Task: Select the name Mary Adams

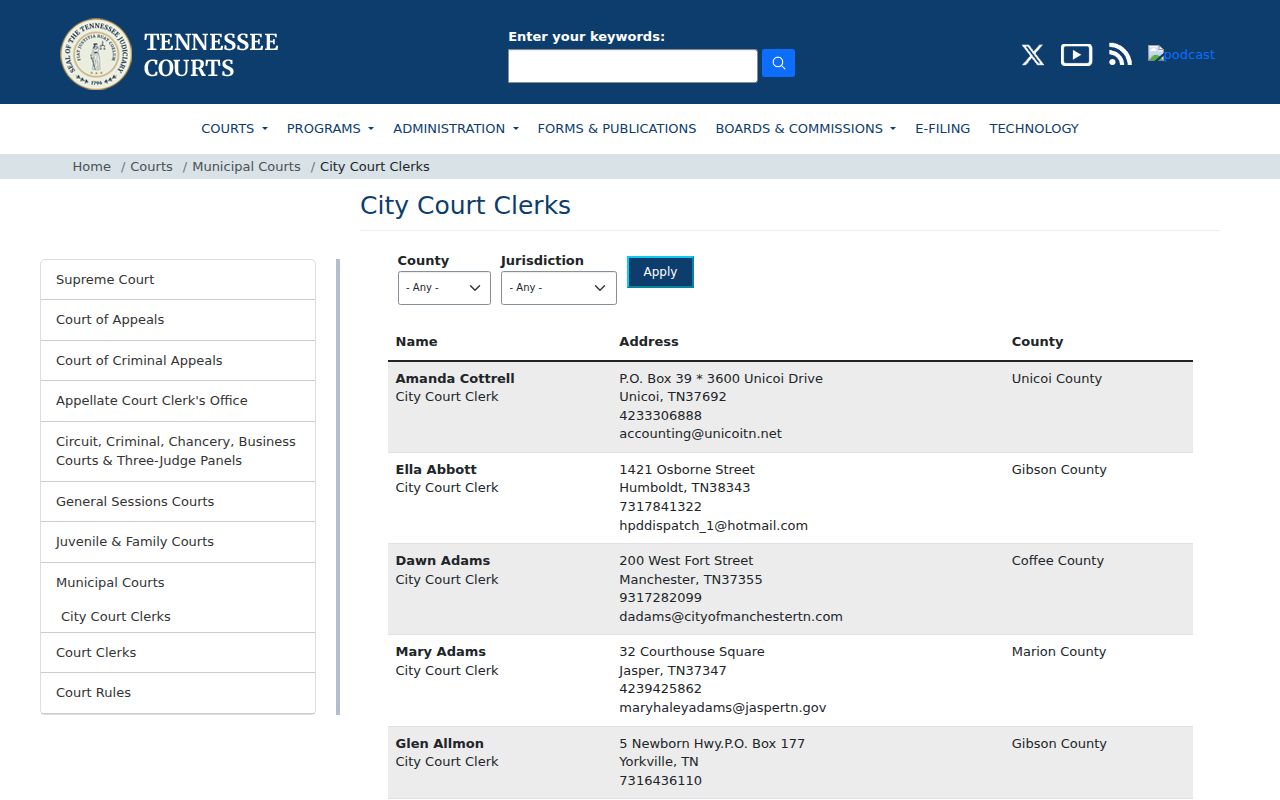Action: 441,652
